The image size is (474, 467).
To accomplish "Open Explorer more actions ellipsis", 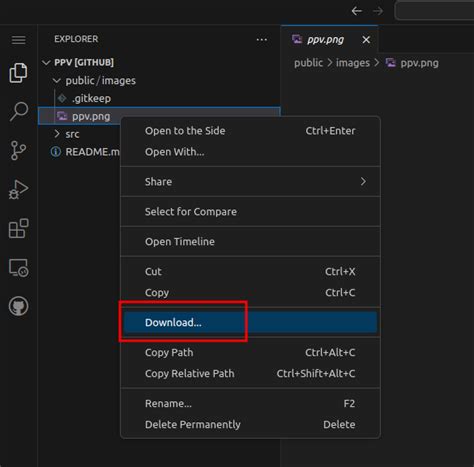I will 262,40.
